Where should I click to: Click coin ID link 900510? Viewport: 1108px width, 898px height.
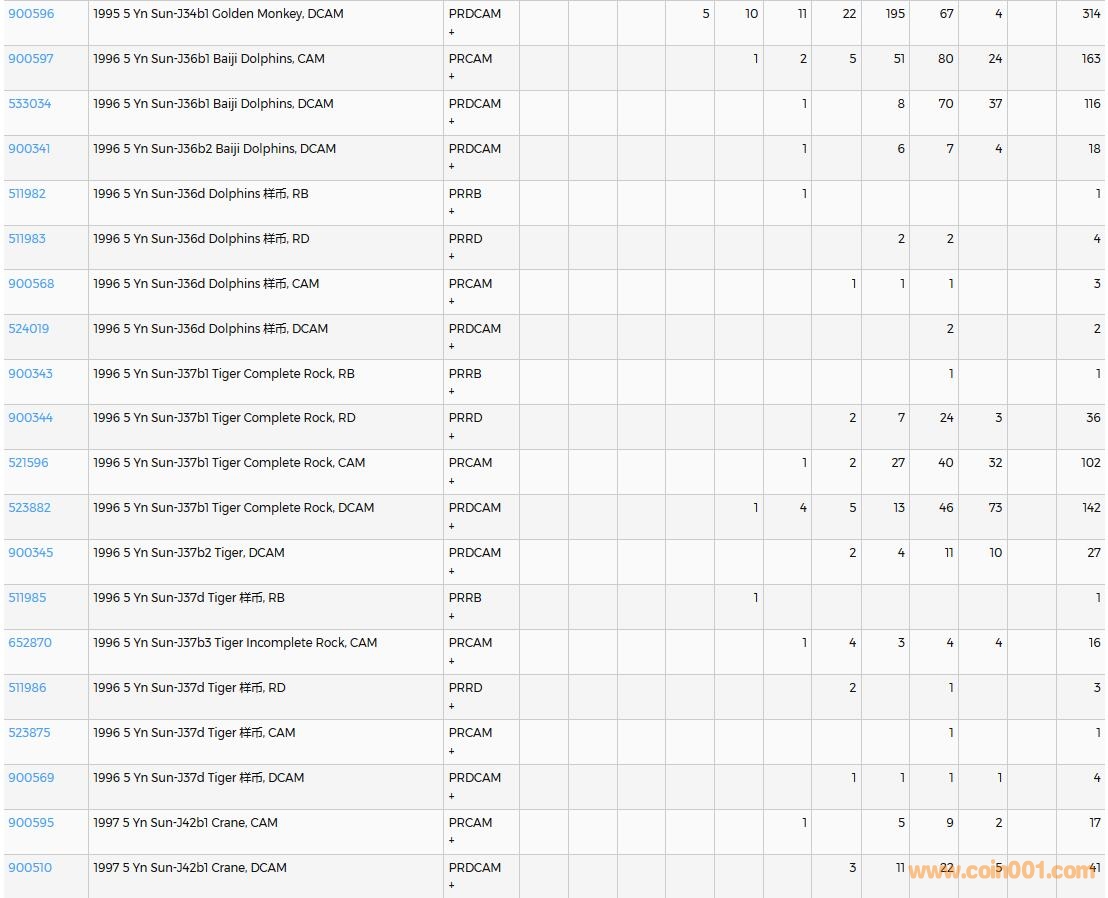pyautogui.click(x=30, y=868)
